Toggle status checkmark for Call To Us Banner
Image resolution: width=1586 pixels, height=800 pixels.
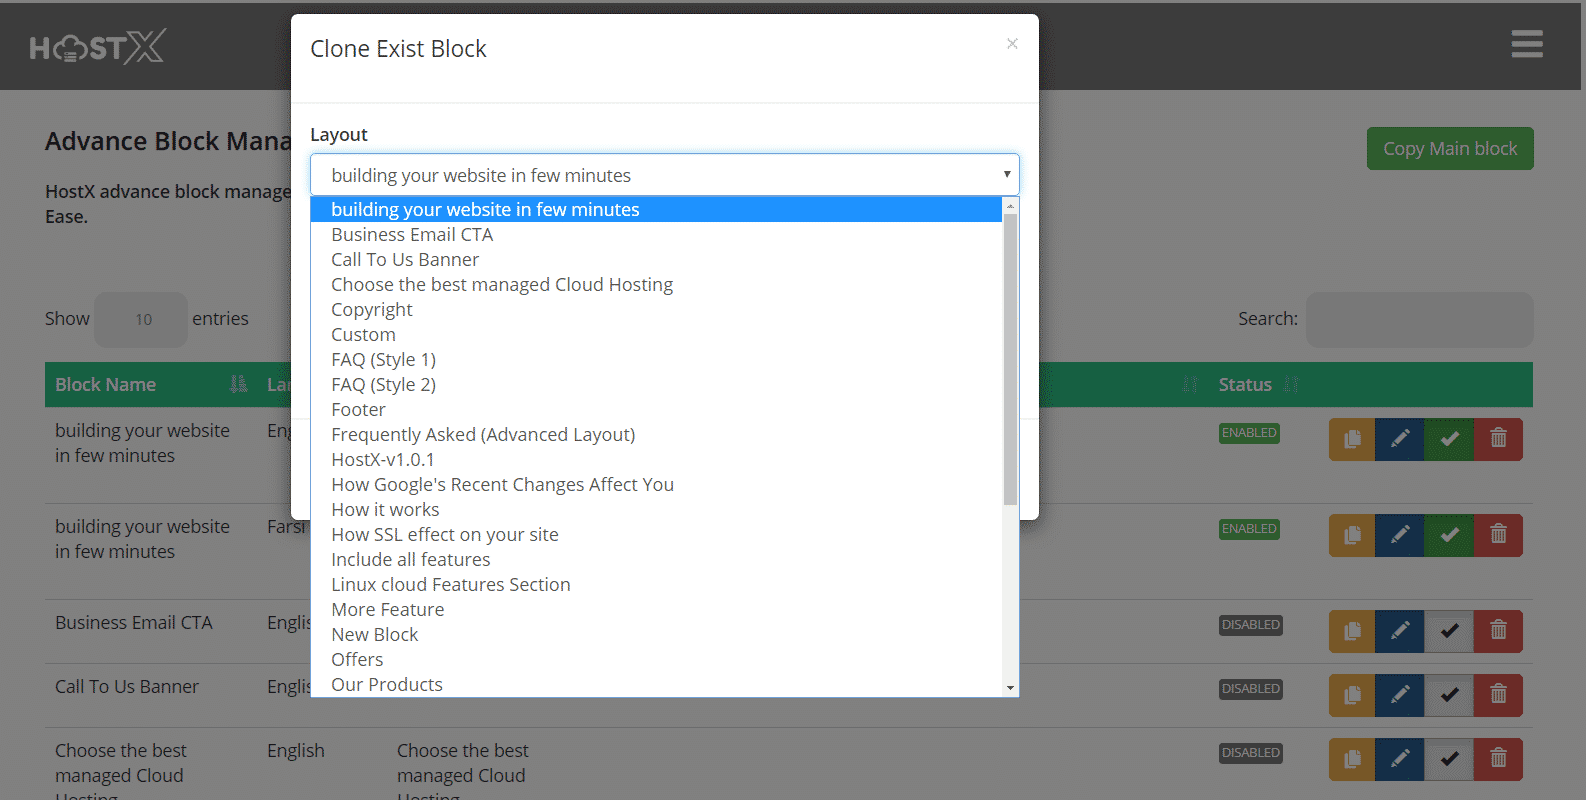coord(1449,695)
